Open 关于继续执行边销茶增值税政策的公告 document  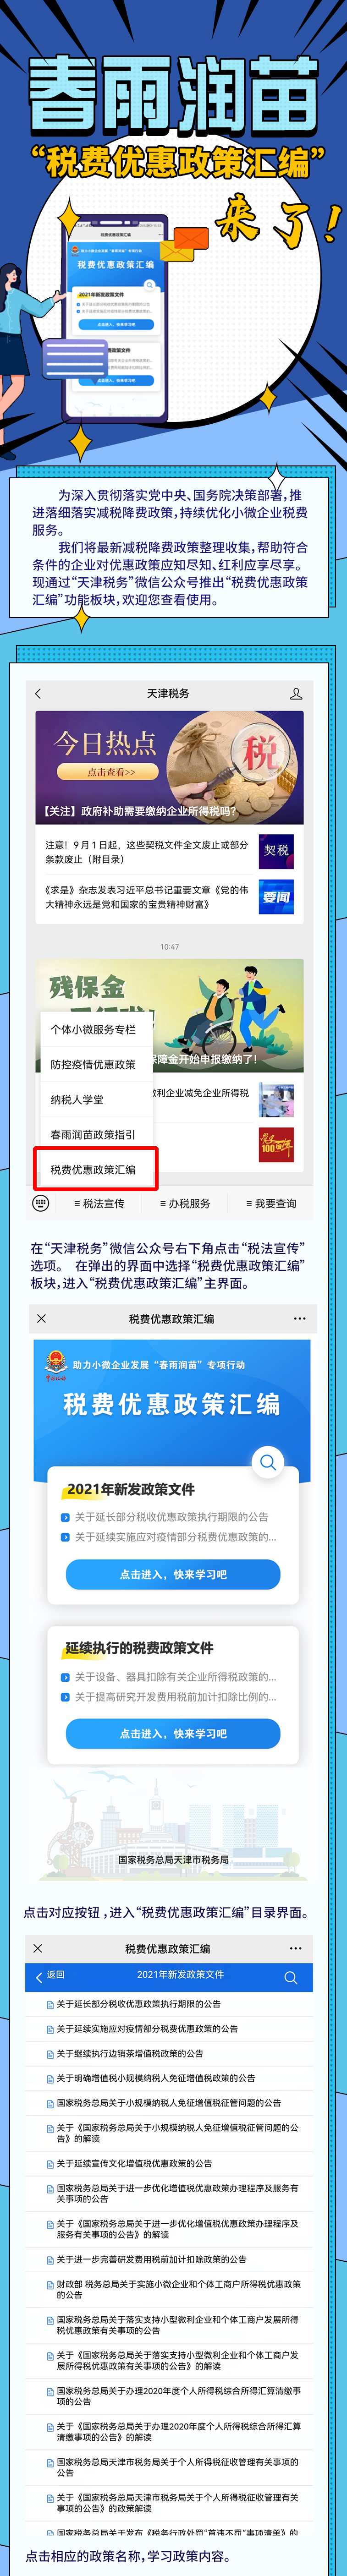coord(130,2053)
